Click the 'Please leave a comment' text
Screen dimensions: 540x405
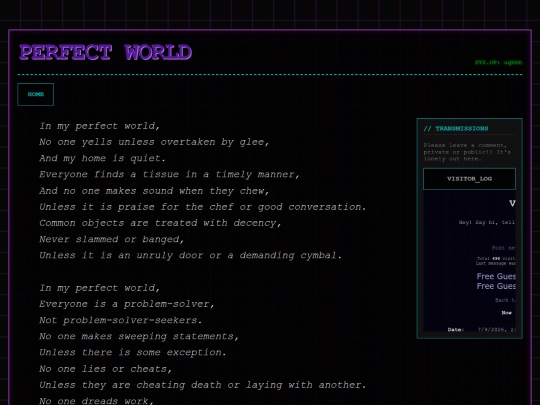pyautogui.click(x=467, y=152)
